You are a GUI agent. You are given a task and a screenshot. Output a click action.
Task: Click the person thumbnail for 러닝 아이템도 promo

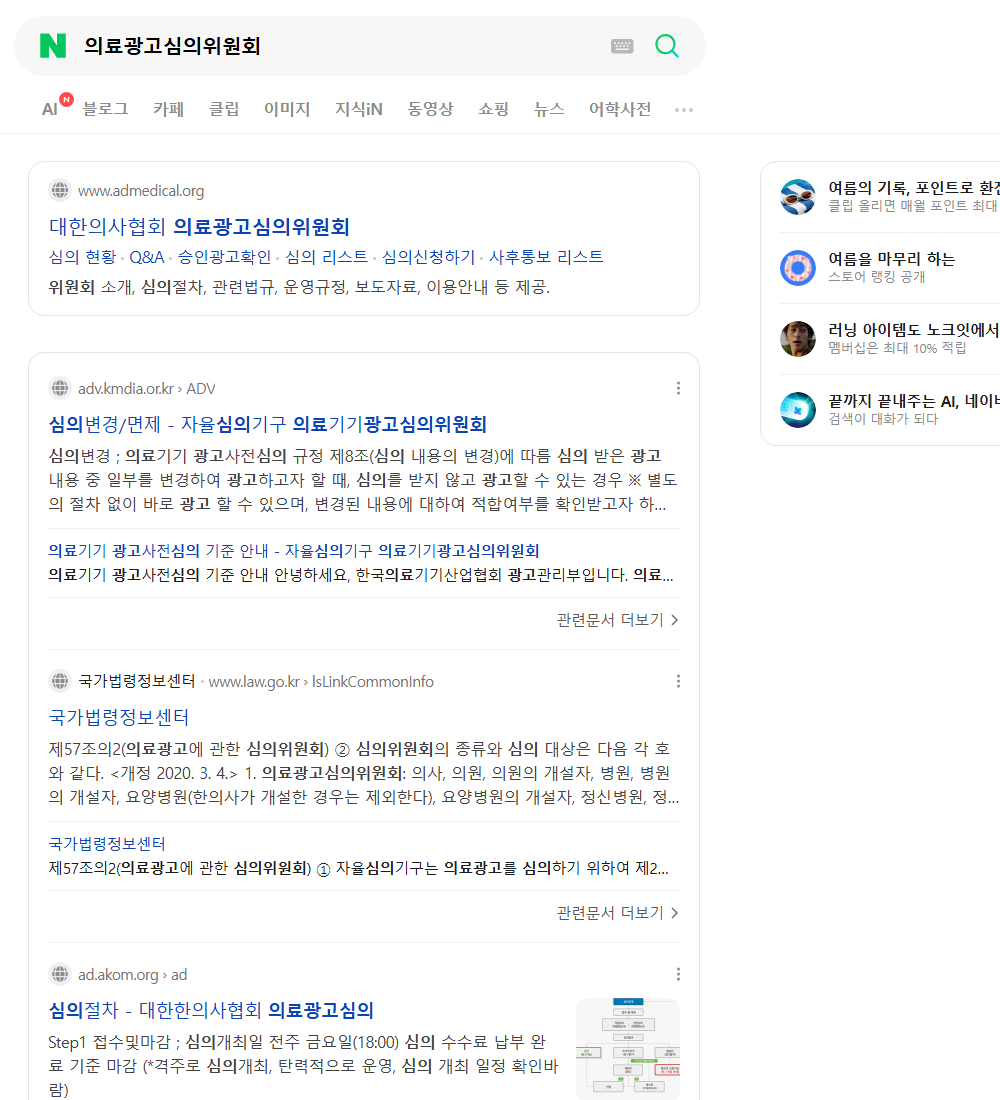pos(798,339)
